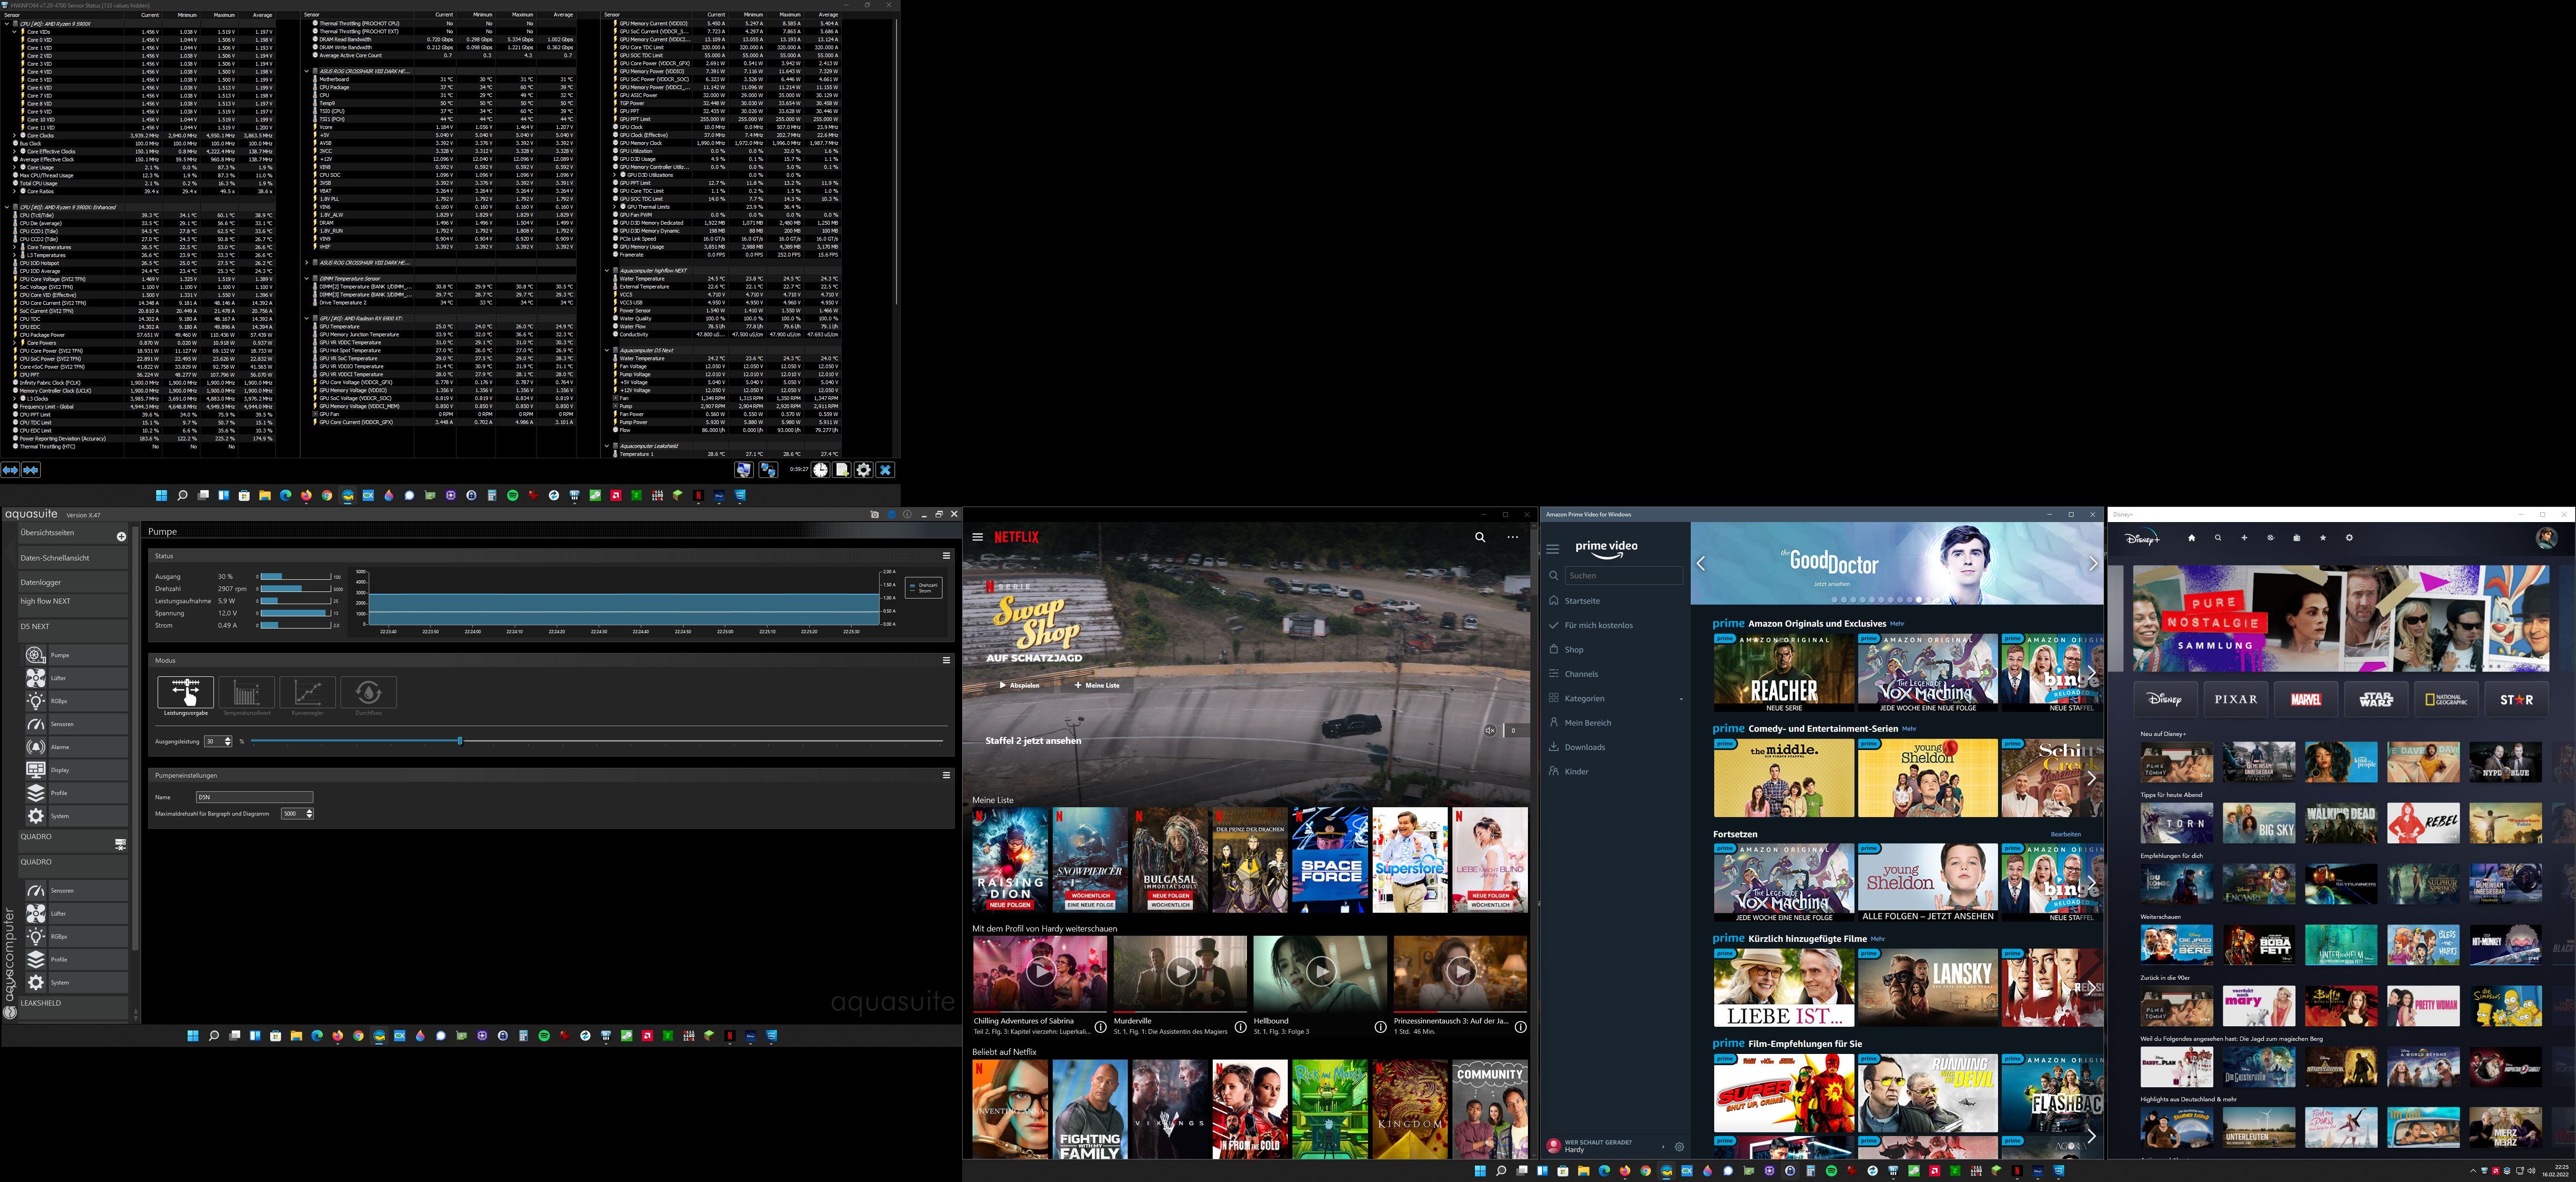
Task: Click Bearbeiten next to Fortsetzen in Prime
Action: pos(2065,834)
